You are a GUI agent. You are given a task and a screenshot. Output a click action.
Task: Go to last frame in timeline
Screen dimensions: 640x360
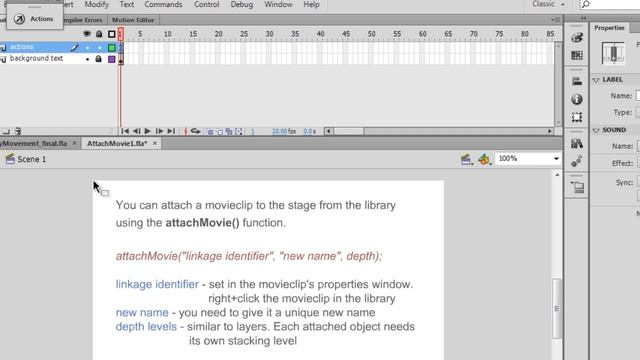pyautogui.click(x=171, y=131)
